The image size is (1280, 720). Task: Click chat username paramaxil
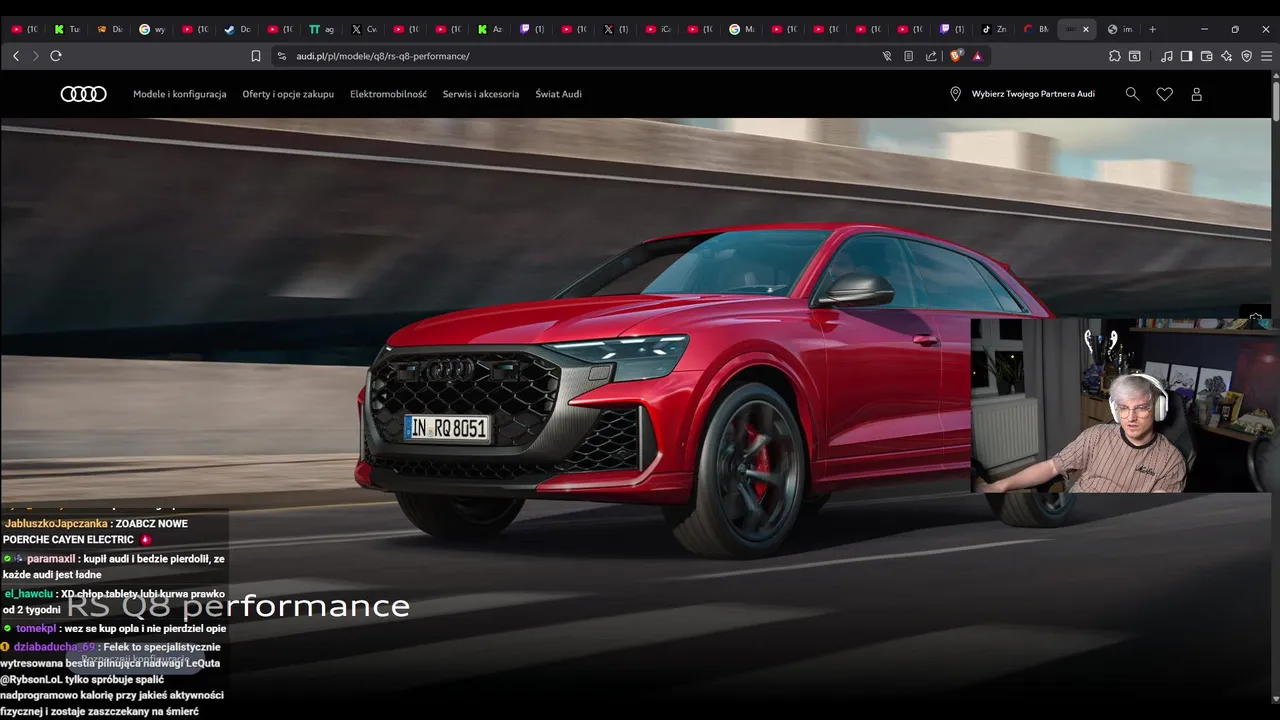tap(51, 559)
